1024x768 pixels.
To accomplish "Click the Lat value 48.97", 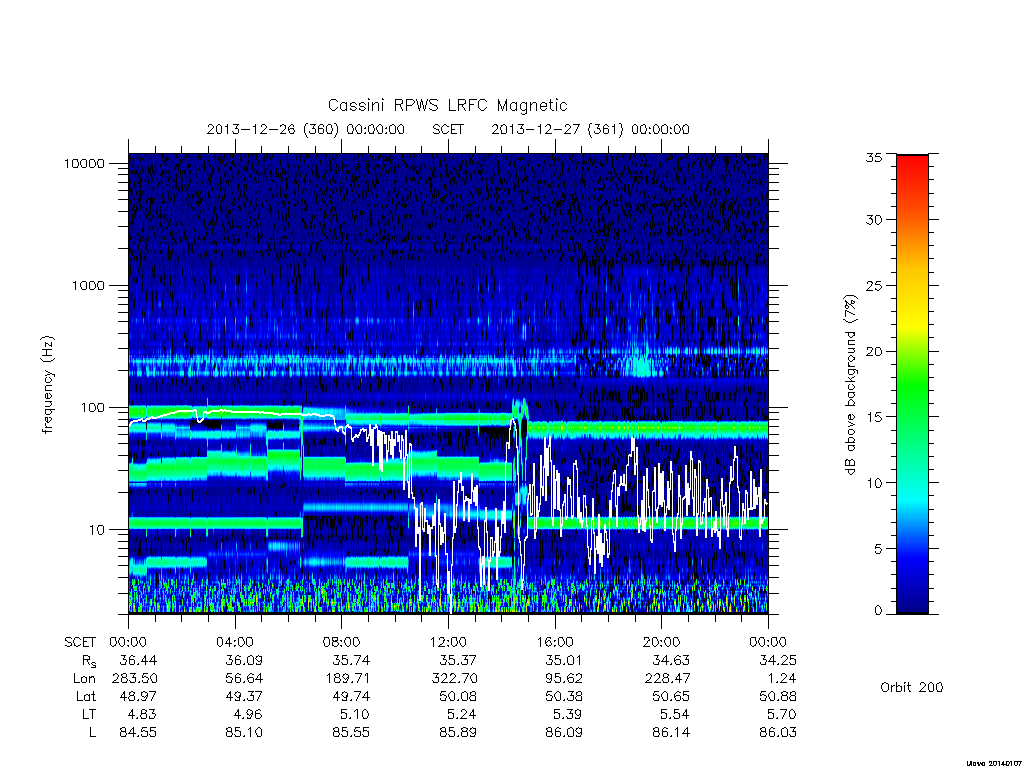I will 138,696.
